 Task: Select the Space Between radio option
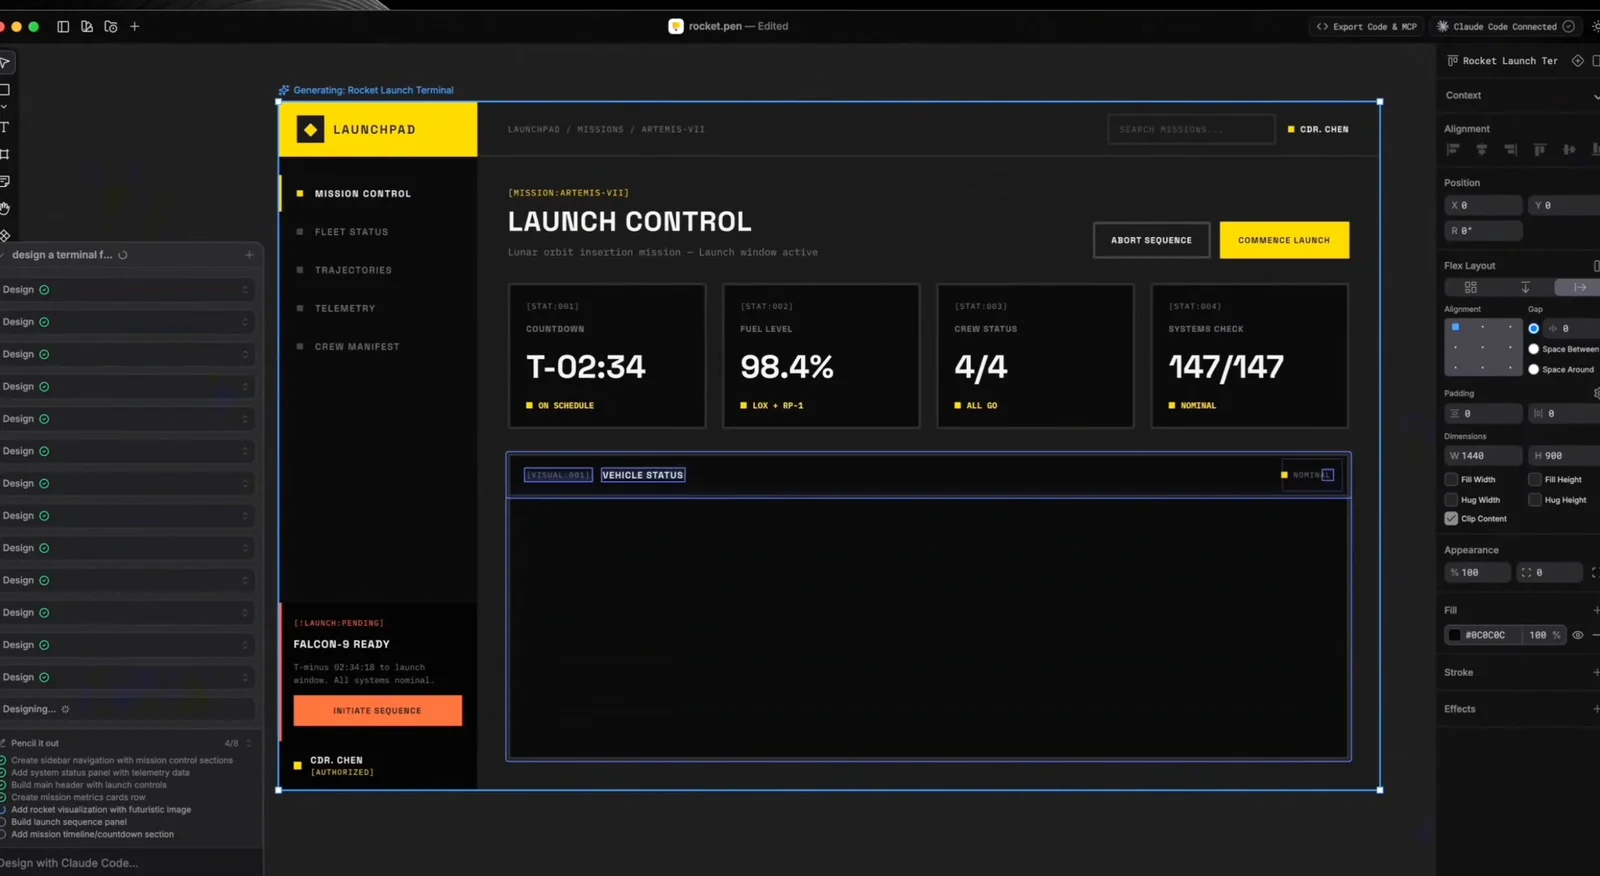coord(1533,349)
